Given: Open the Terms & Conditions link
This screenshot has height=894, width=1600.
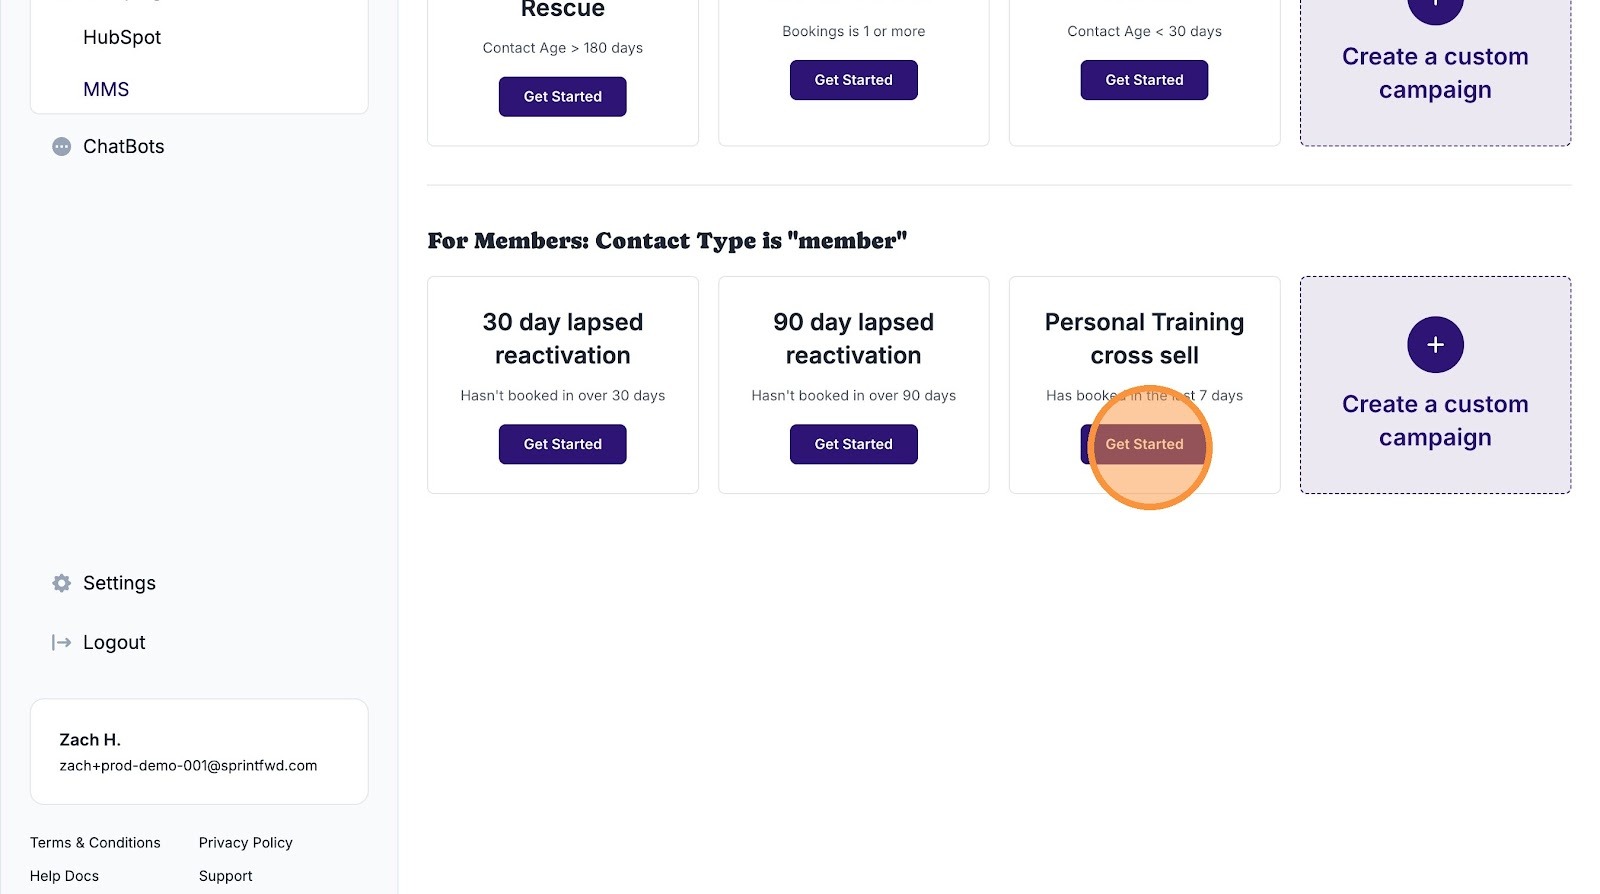Looking at the screenshot, I should pos(95,843).
